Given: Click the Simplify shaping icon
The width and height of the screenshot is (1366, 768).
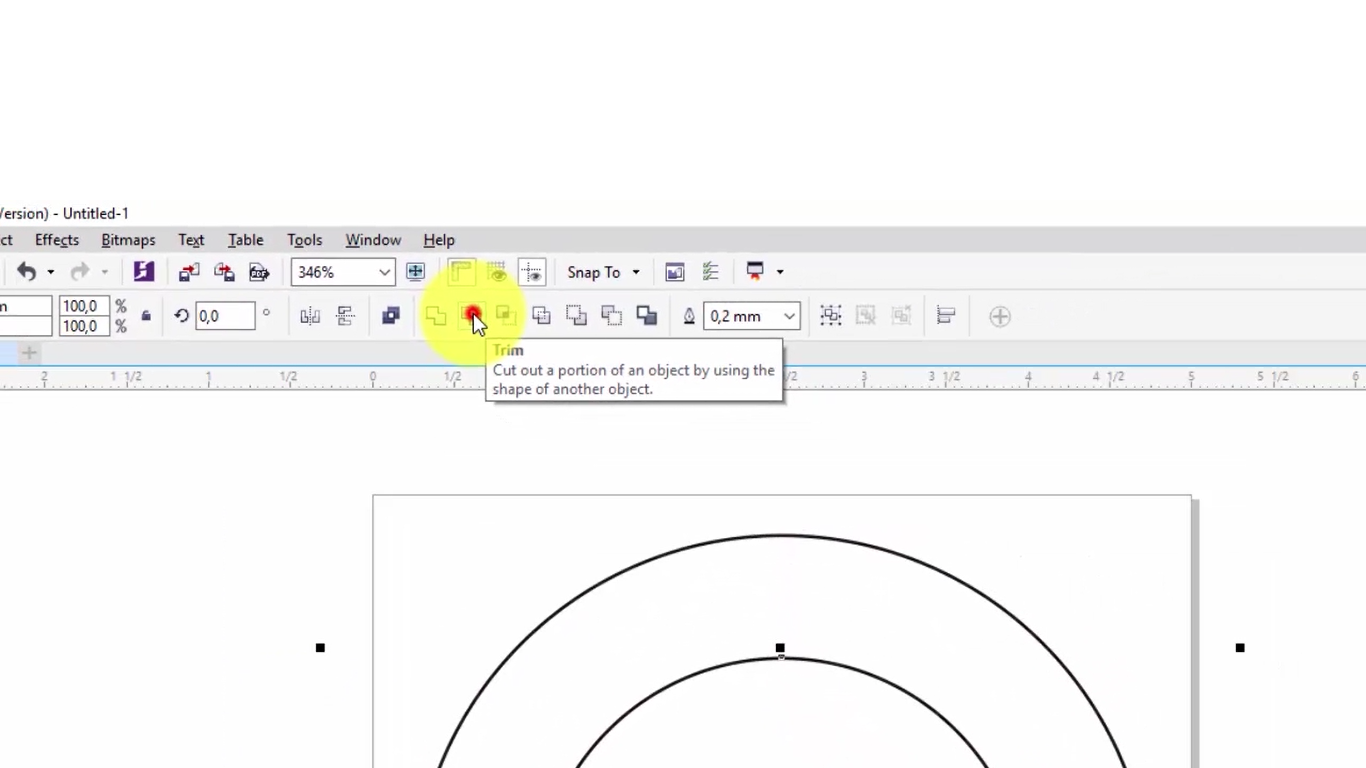Looking at the screenshot, I should (541, 316).
